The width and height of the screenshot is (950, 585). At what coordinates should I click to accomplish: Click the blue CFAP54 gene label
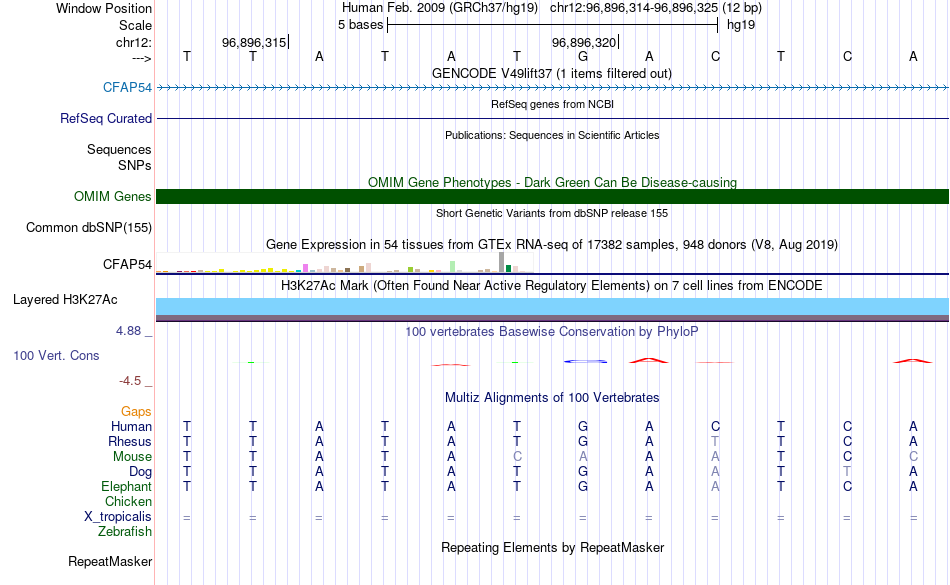(x=127, y=87)
